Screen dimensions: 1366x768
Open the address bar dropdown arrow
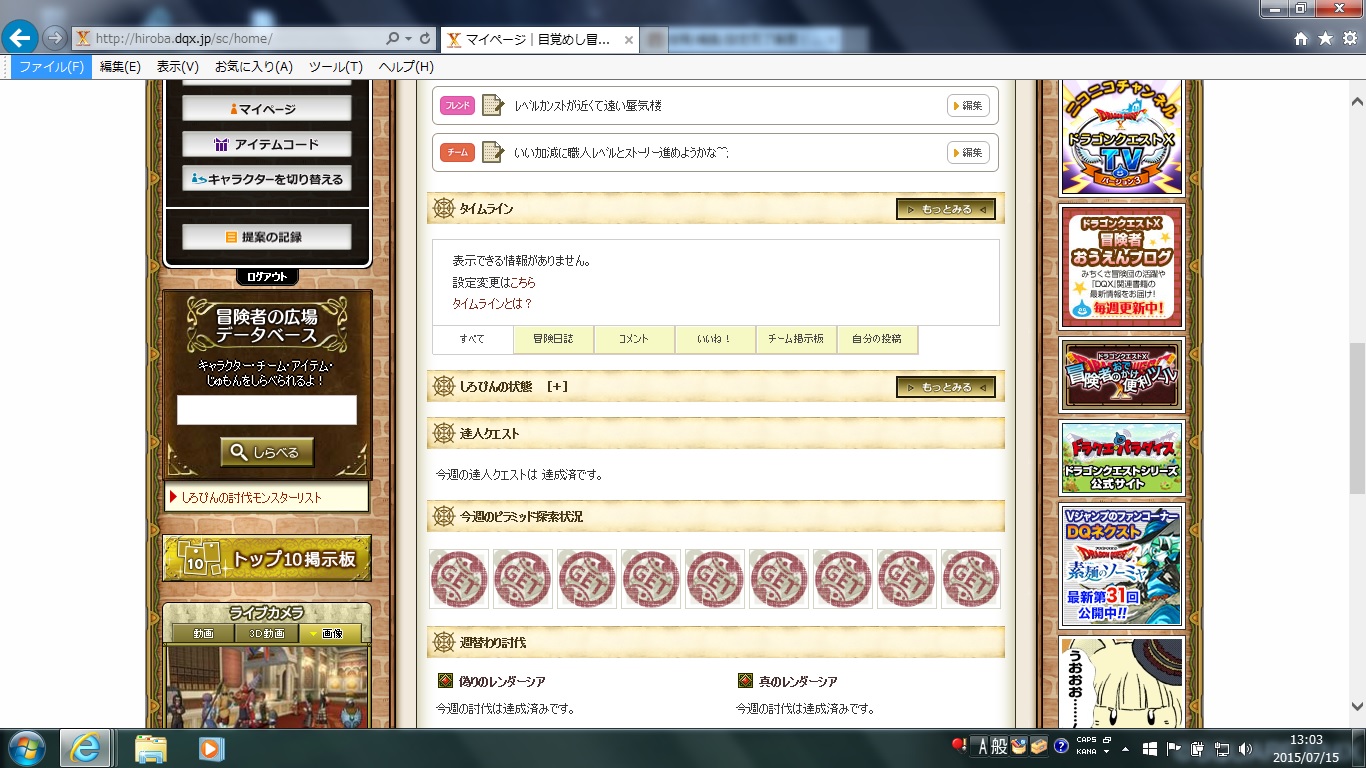408,38
